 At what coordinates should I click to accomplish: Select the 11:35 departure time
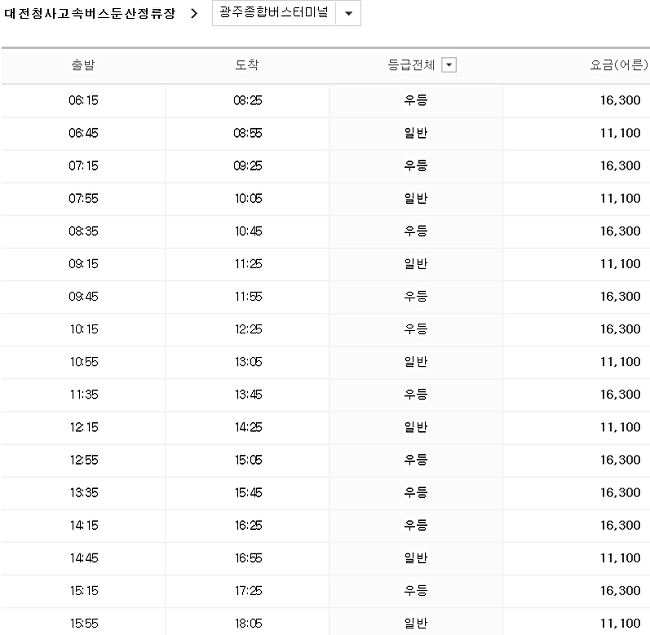[84, 395]
